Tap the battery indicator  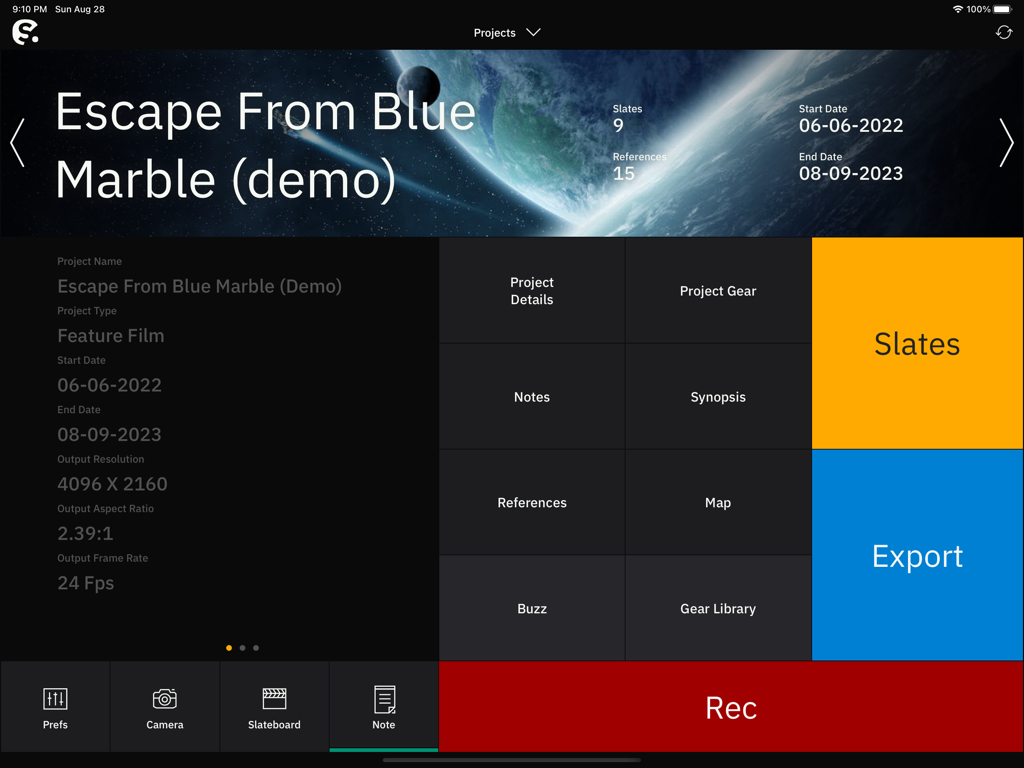click(1003, 9)
